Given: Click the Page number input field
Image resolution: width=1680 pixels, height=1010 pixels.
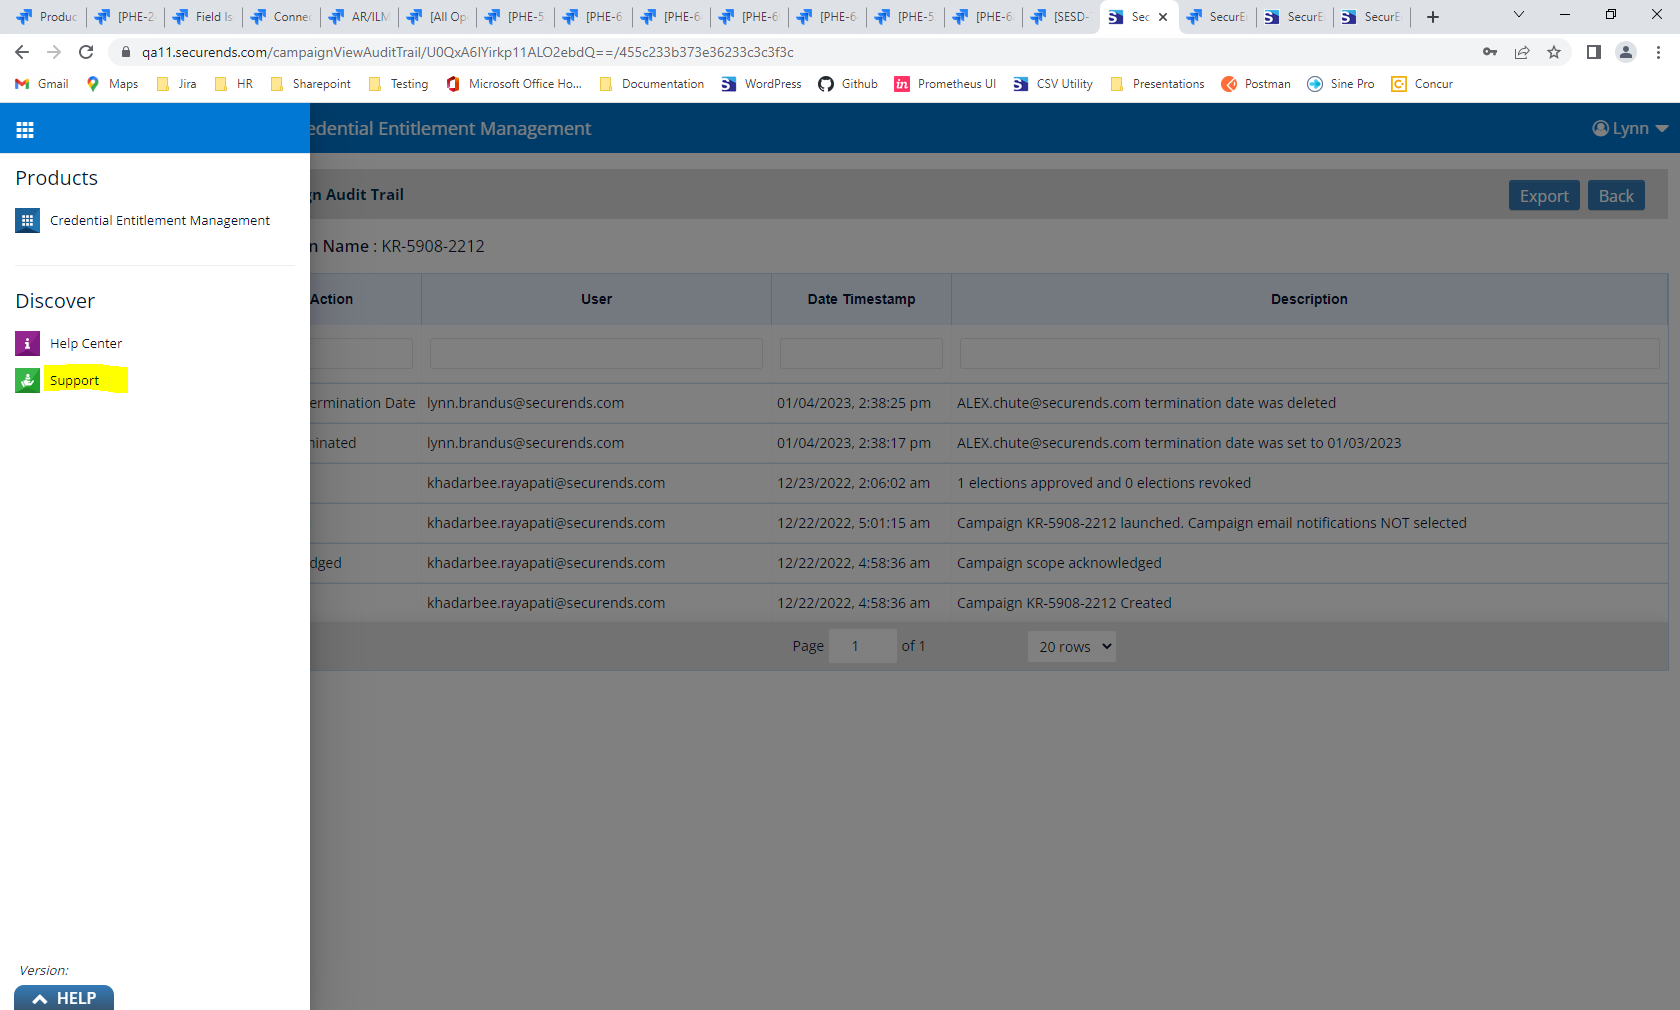Looking at the screenshot, I should pos(862,646).
